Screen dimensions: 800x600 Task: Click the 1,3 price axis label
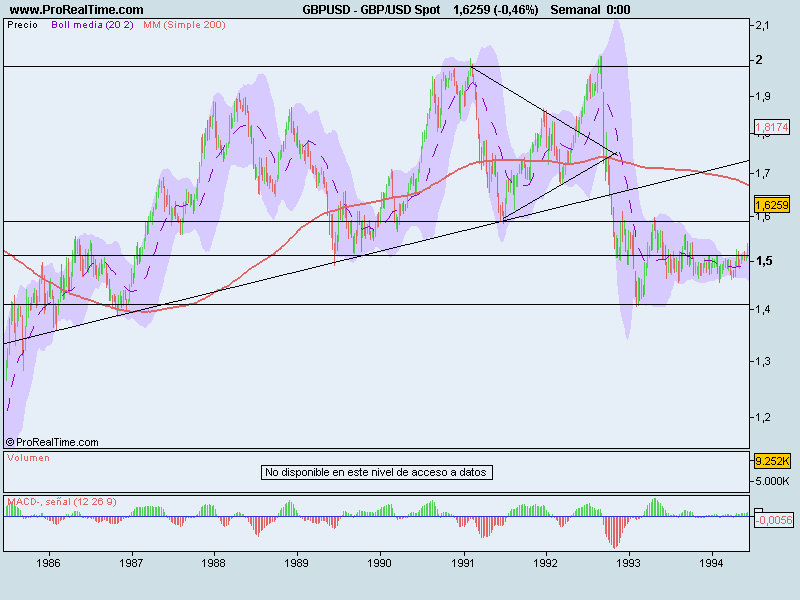click(763, 361)
